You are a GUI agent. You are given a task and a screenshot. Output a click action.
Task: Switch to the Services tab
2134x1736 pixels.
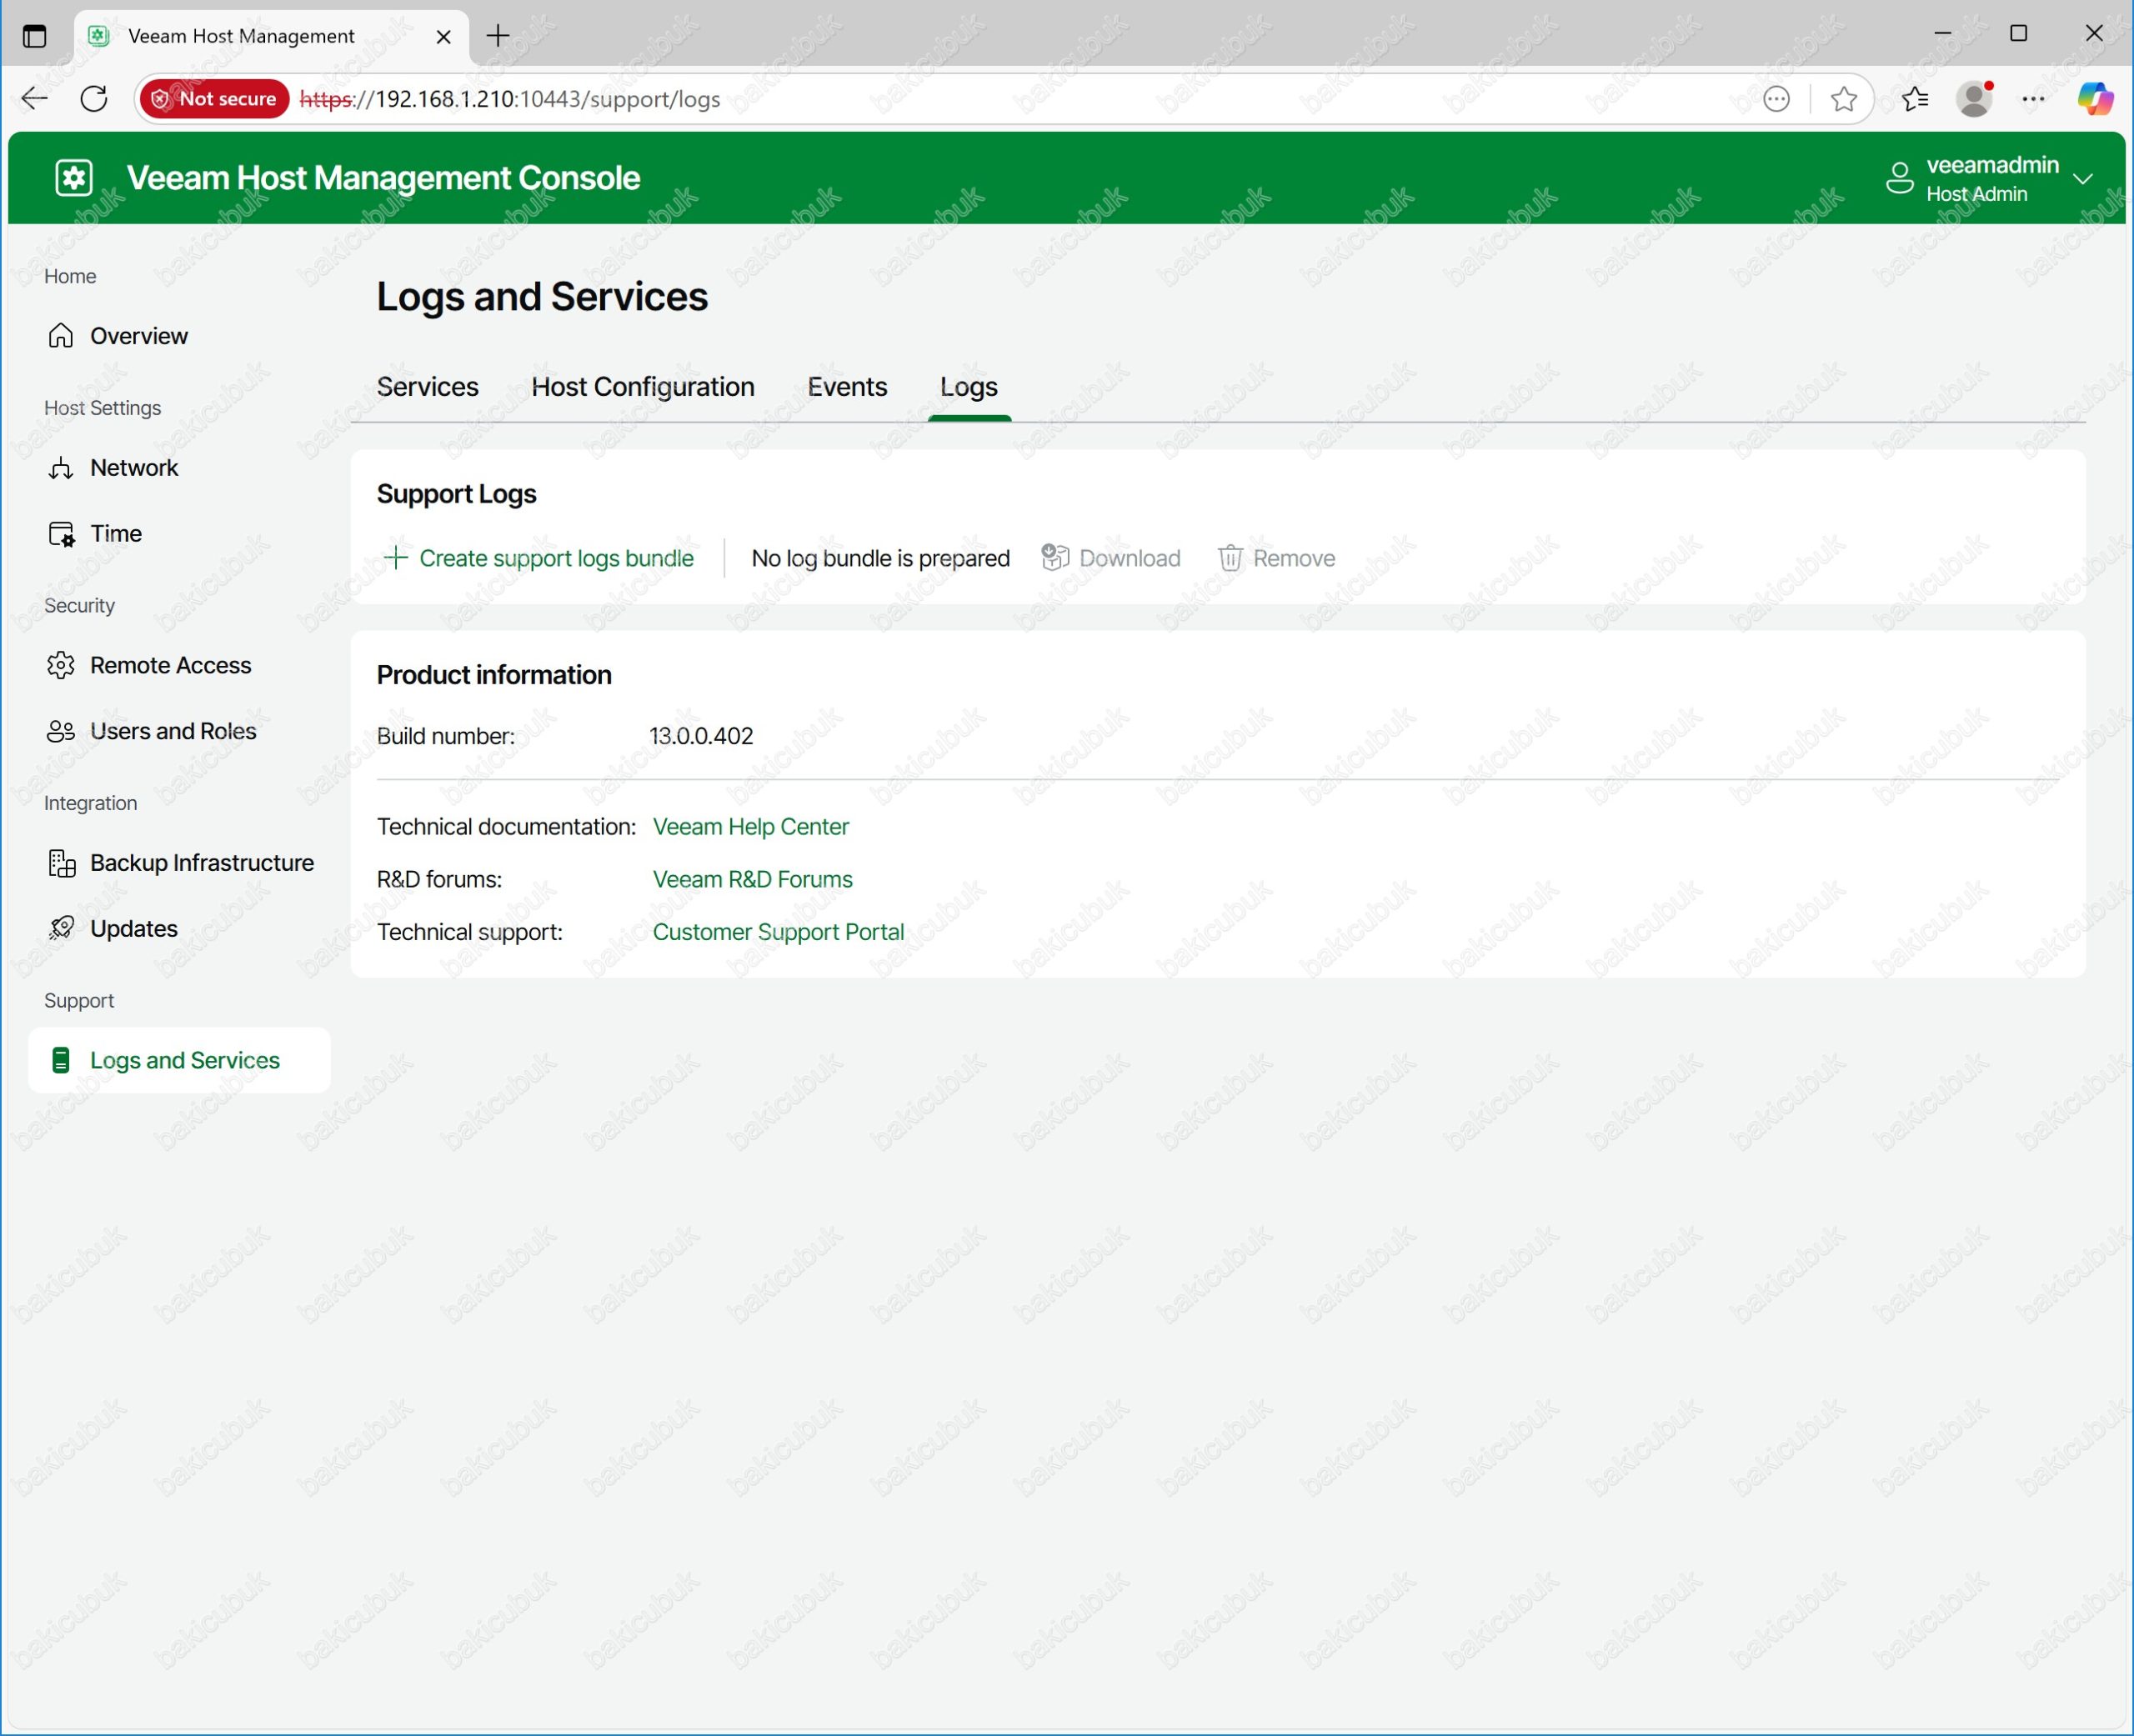[x=427, y=387]
